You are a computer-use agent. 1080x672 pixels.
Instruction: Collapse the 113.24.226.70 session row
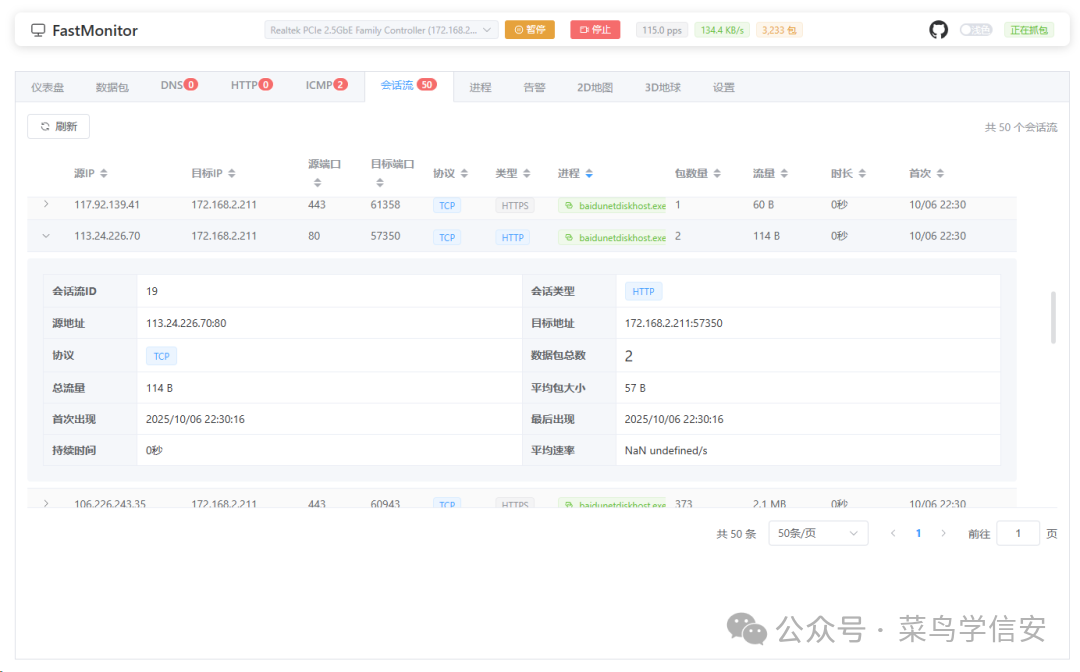click(45, 237)
